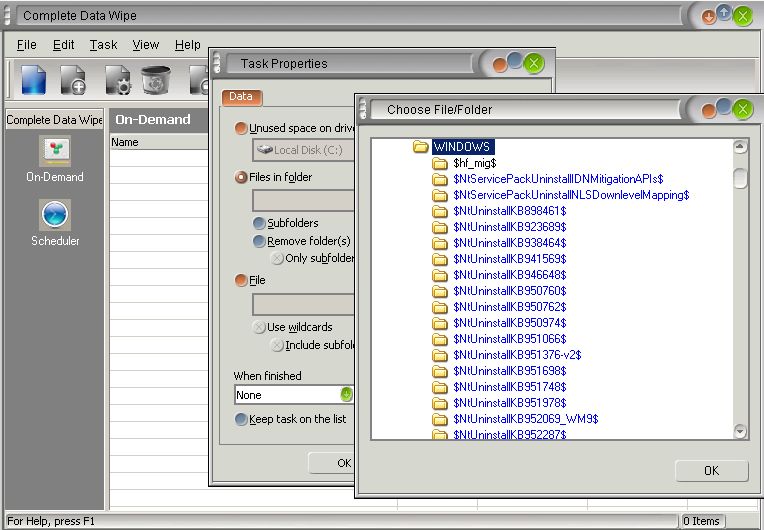
Task: Select Unused space on drive radio button
Action: coord(241,128)
